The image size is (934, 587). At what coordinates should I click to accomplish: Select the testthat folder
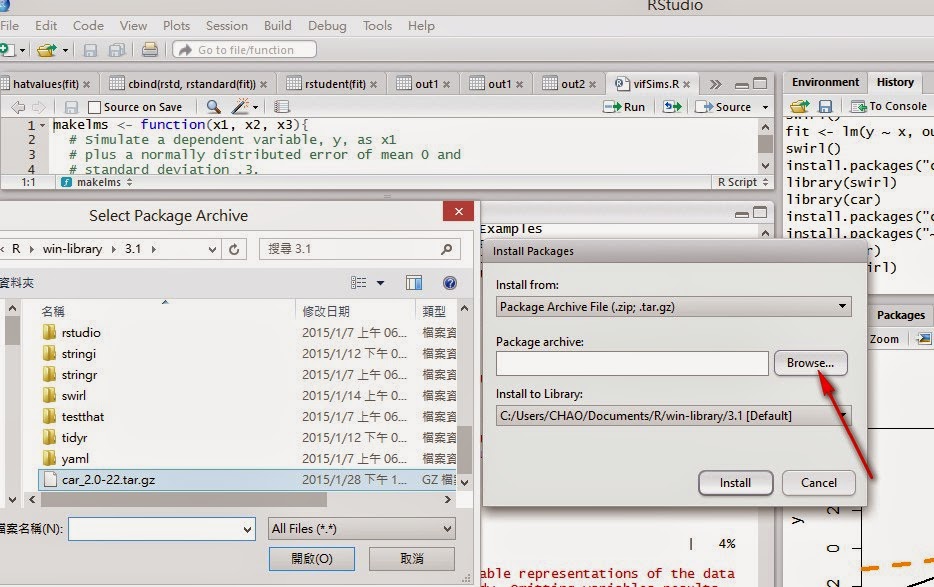83,417
